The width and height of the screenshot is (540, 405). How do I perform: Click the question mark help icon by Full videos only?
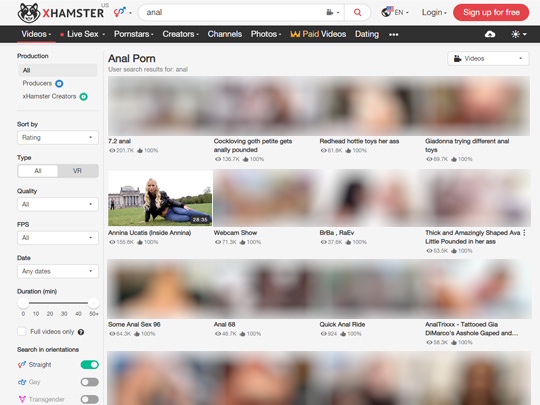81,332
